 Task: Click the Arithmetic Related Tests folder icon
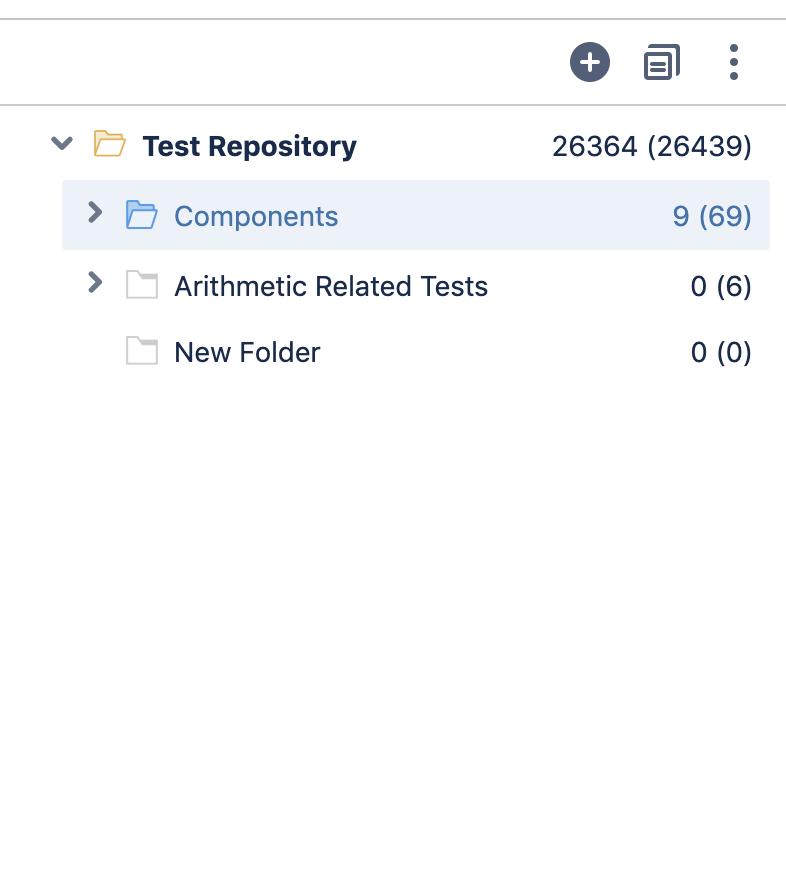tap(142, 285)
